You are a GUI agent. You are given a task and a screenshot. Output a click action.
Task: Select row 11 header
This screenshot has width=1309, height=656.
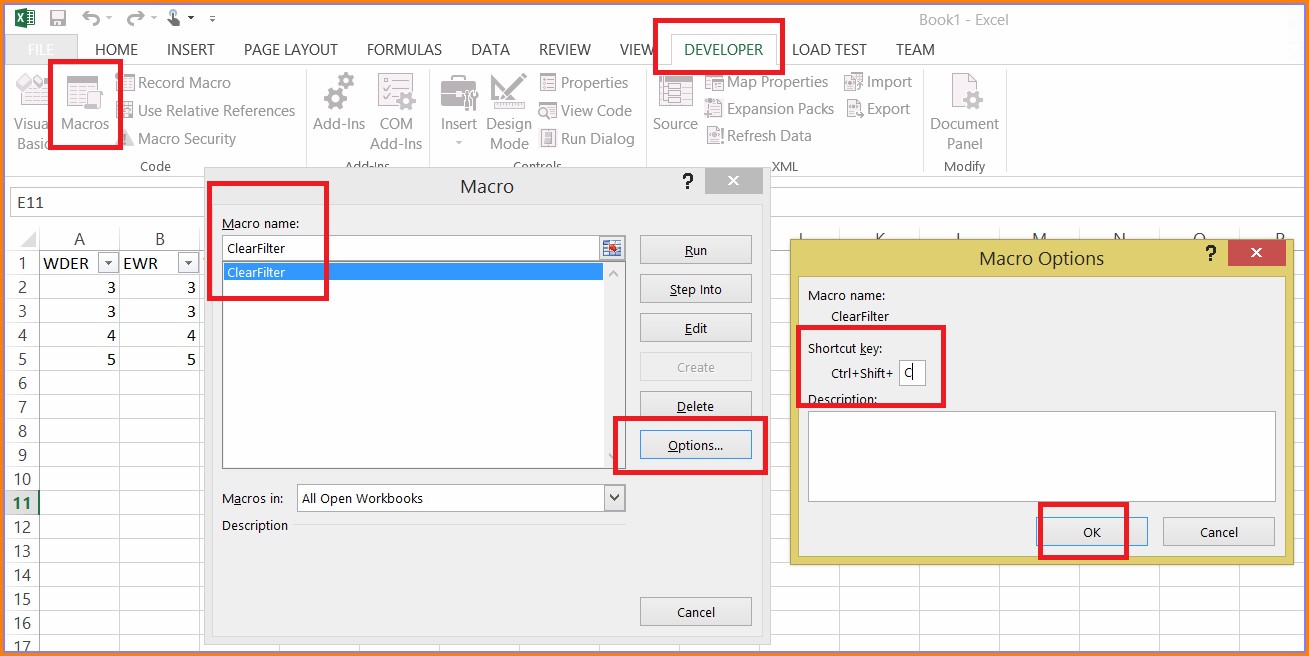pos(23,503)
